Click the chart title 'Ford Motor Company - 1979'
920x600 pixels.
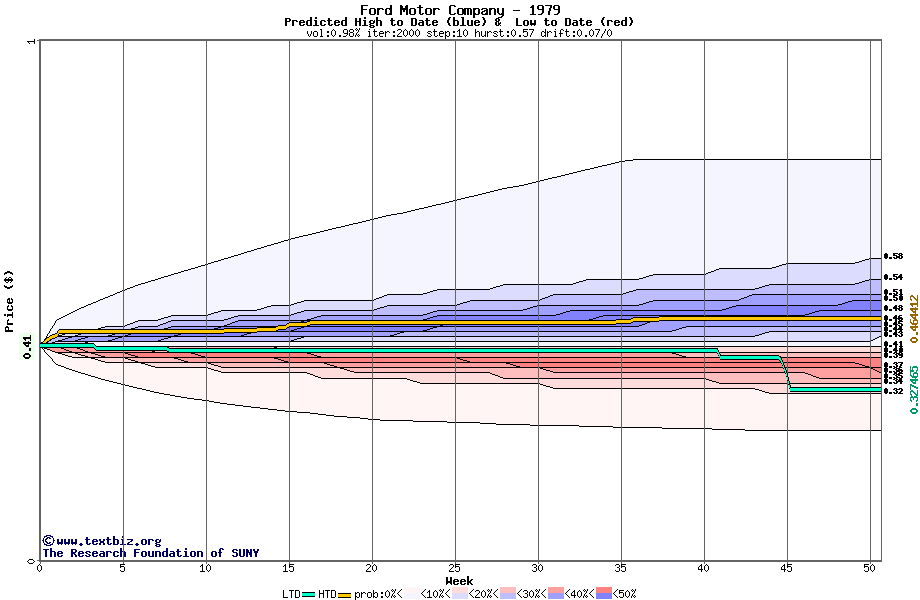click(460, 10)
